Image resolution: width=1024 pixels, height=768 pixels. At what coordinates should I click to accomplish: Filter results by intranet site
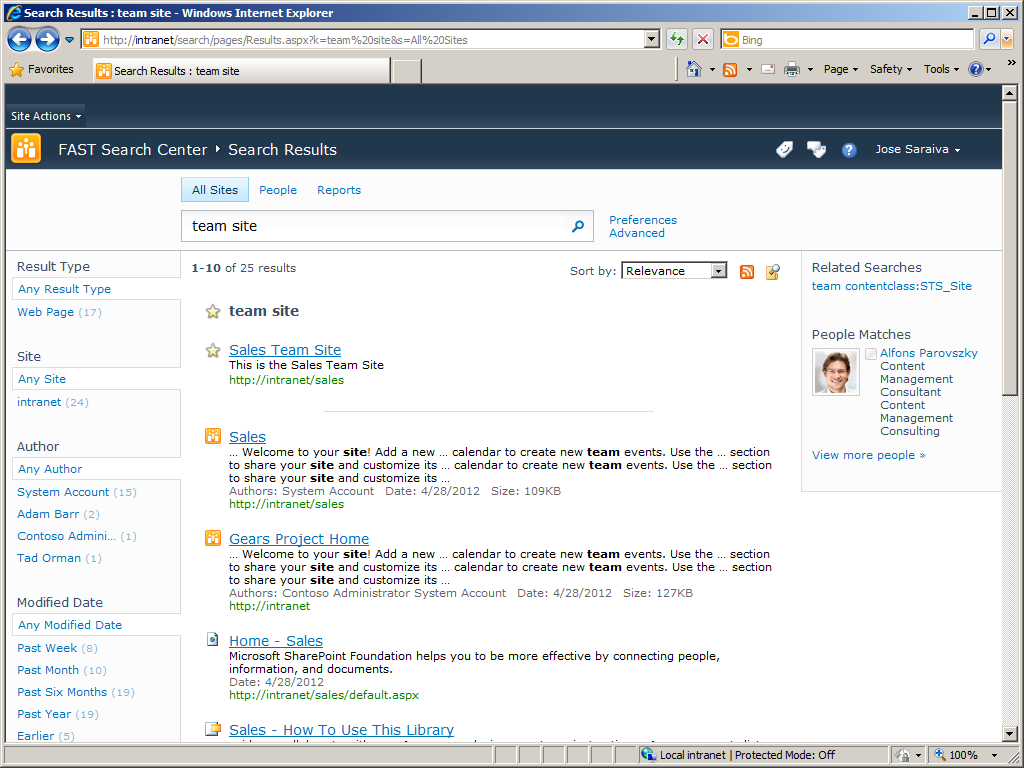[39, 402]
